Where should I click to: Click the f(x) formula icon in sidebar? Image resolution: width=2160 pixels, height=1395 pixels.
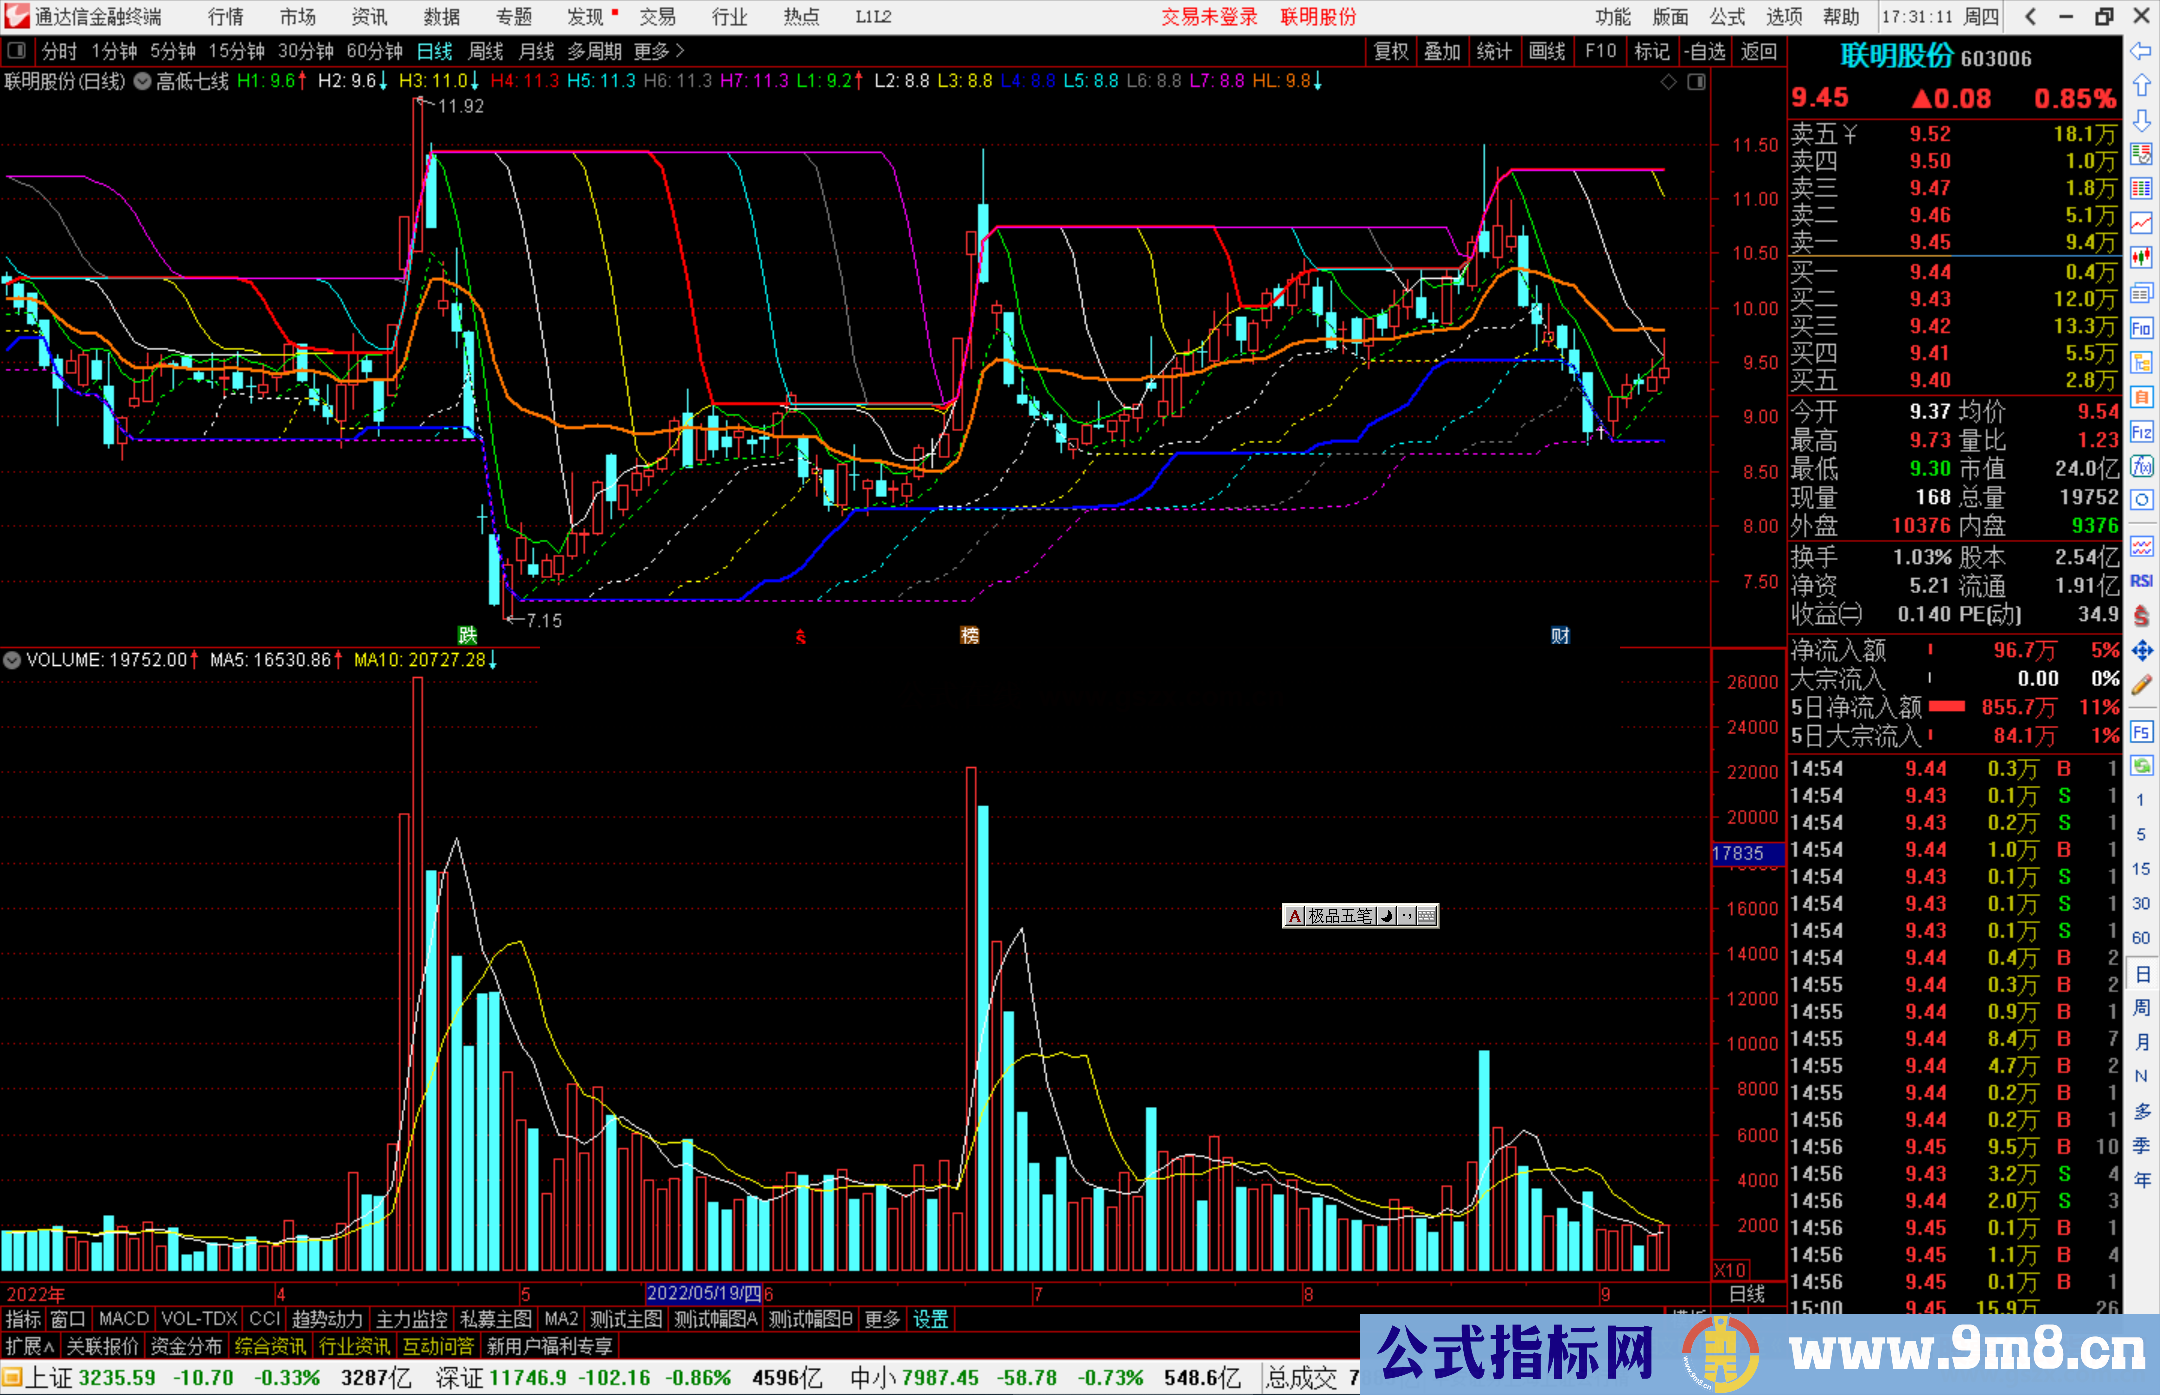[x=2141, y=466]
